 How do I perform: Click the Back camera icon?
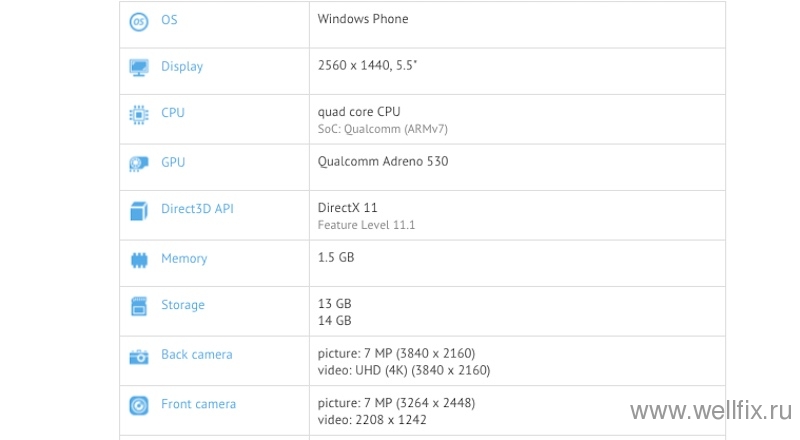(x=139, y=357)
